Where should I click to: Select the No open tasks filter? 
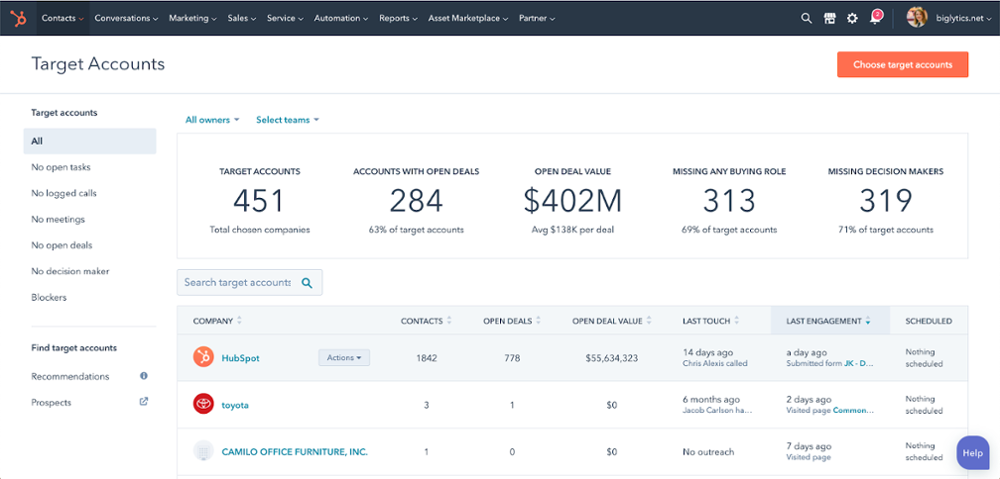click(x=61, y=167)
